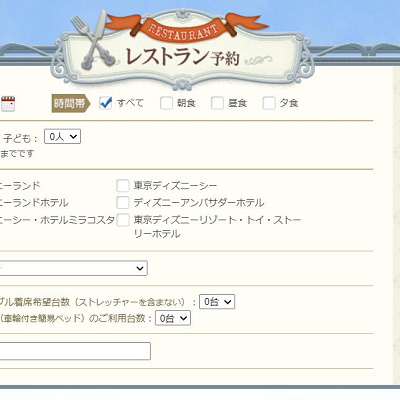400x400 pixels.
Task: Click the 時間帯 label tag
Action: tap(71, 103)
